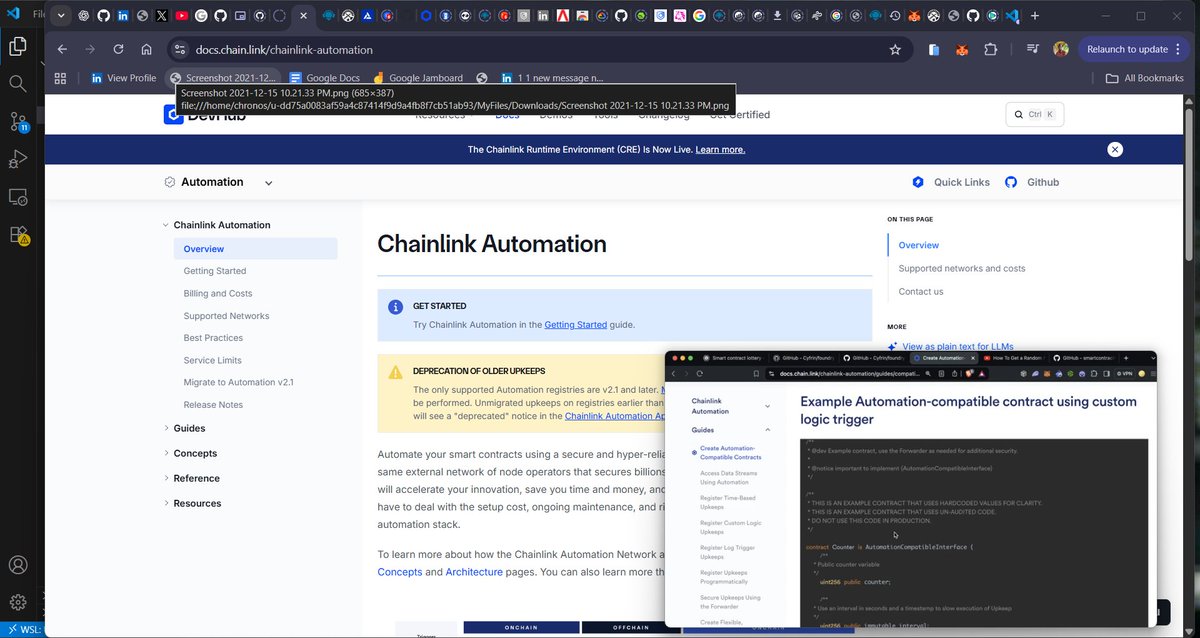
Task: Open Chrome apps grid in bookmarks bar
Action: pos(60,78)
